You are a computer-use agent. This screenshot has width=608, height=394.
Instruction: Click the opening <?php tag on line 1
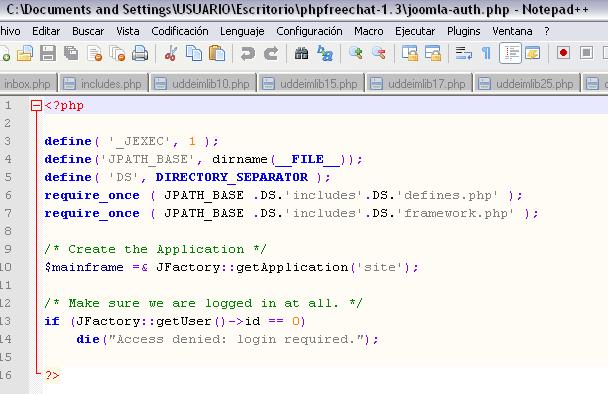click(x=64, y=105)
